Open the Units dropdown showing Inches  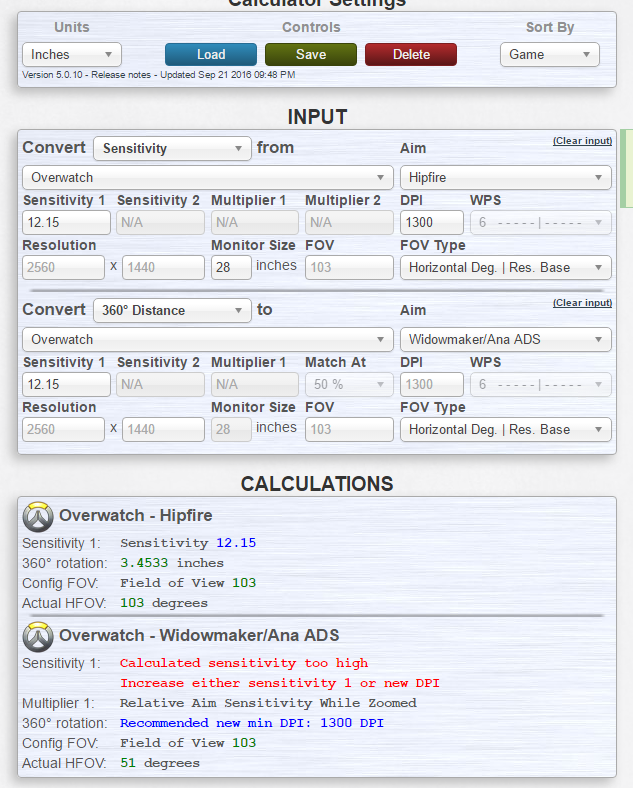tap(72, 54)
